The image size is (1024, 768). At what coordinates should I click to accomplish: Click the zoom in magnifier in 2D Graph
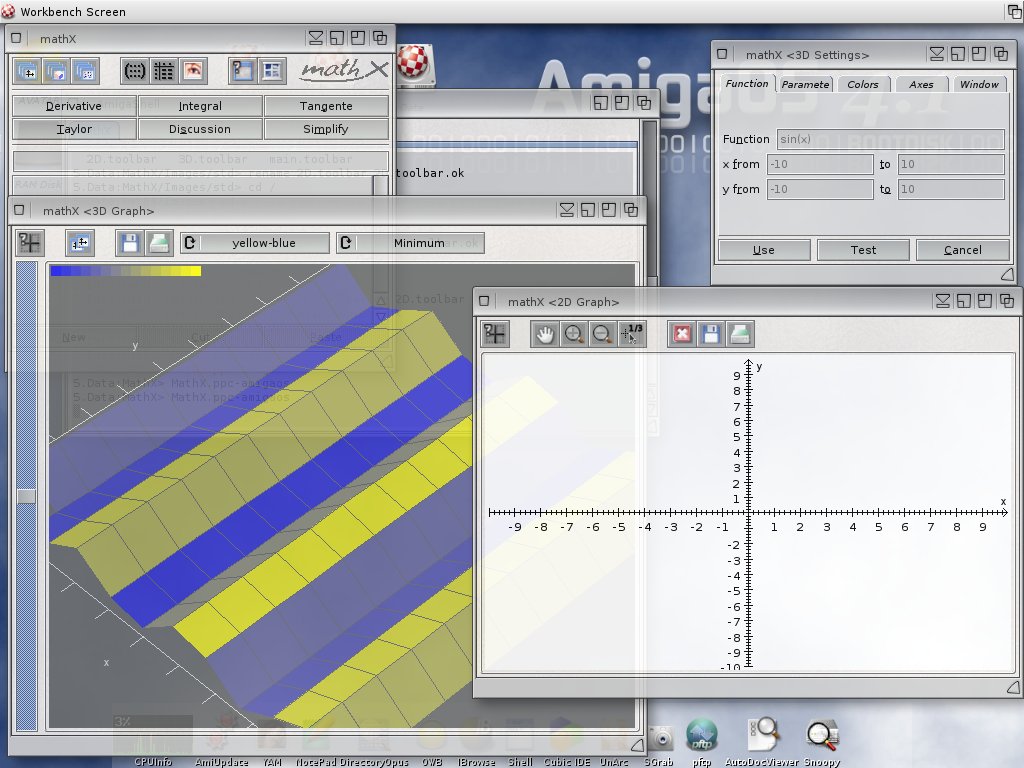(573, 334)
